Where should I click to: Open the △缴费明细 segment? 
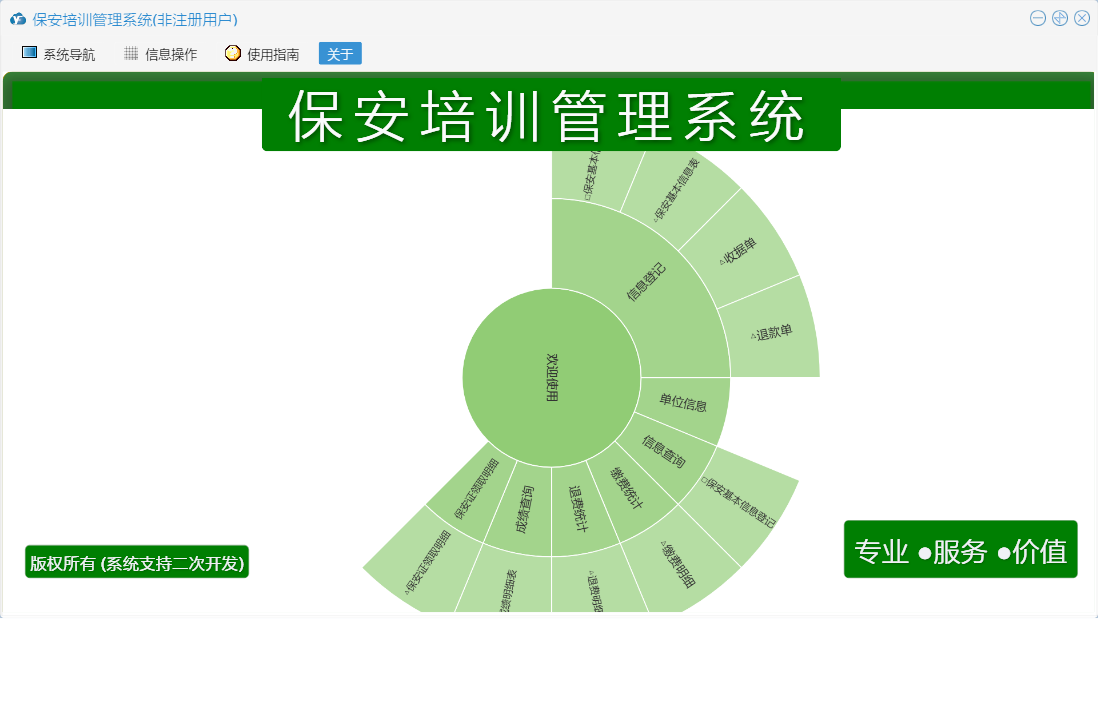tap(676, 564)
